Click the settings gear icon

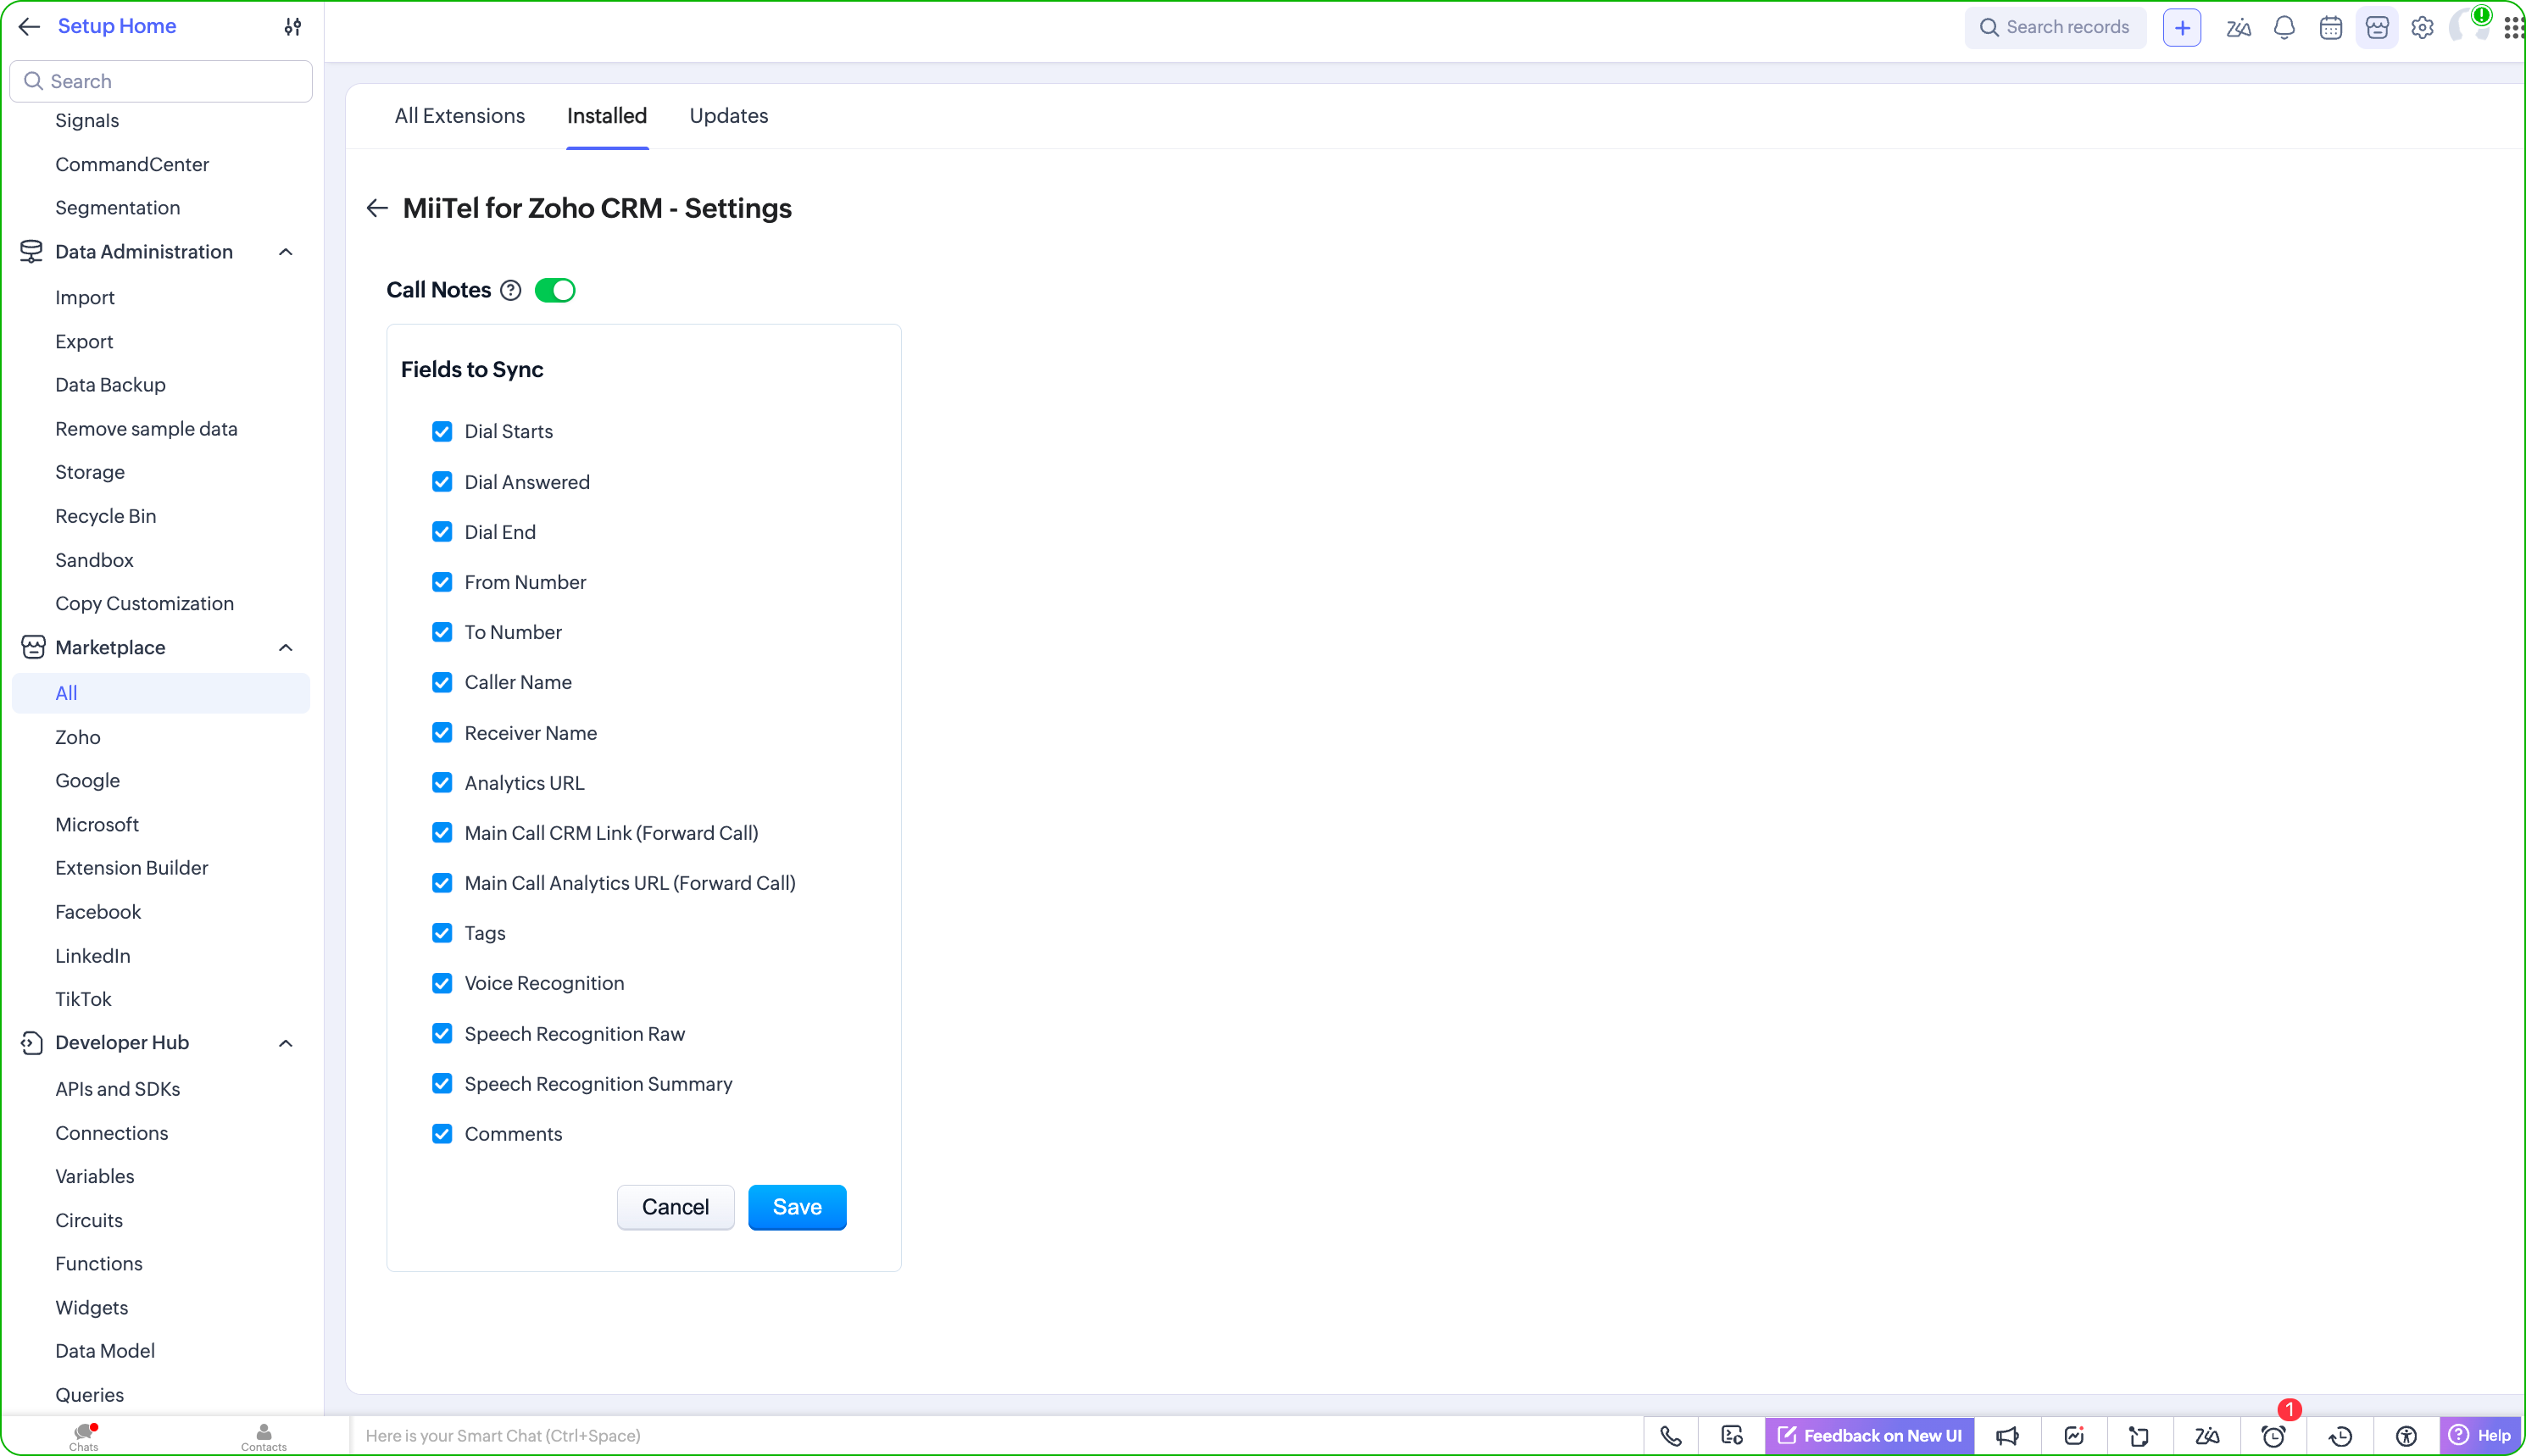point(2422,27)
